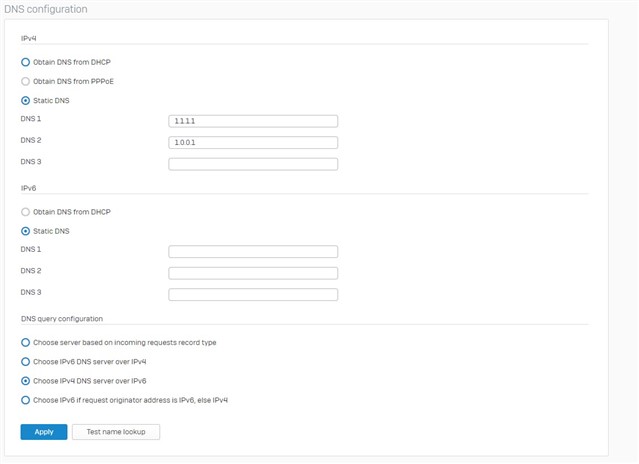Click IPv4 DNS 1 field containing 1.1.1.1
Screen dimensions: 639x464
point(253,121)
